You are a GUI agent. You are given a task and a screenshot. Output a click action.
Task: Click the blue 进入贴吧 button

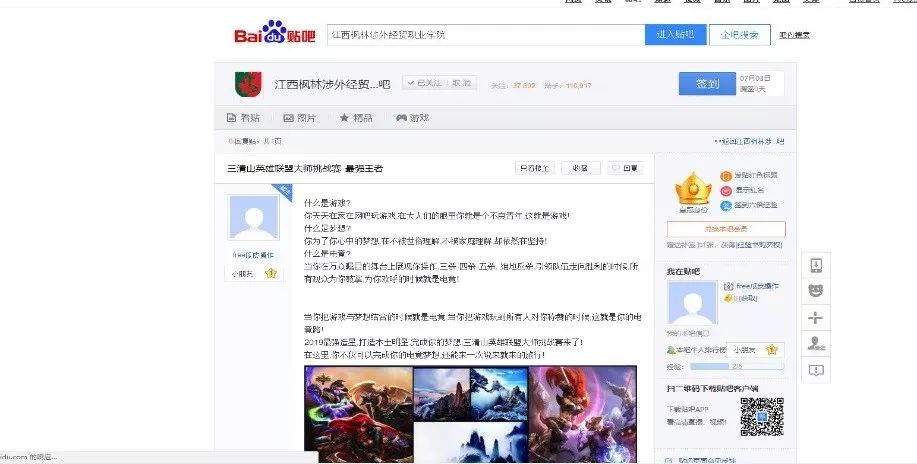(x=675, y=35)
